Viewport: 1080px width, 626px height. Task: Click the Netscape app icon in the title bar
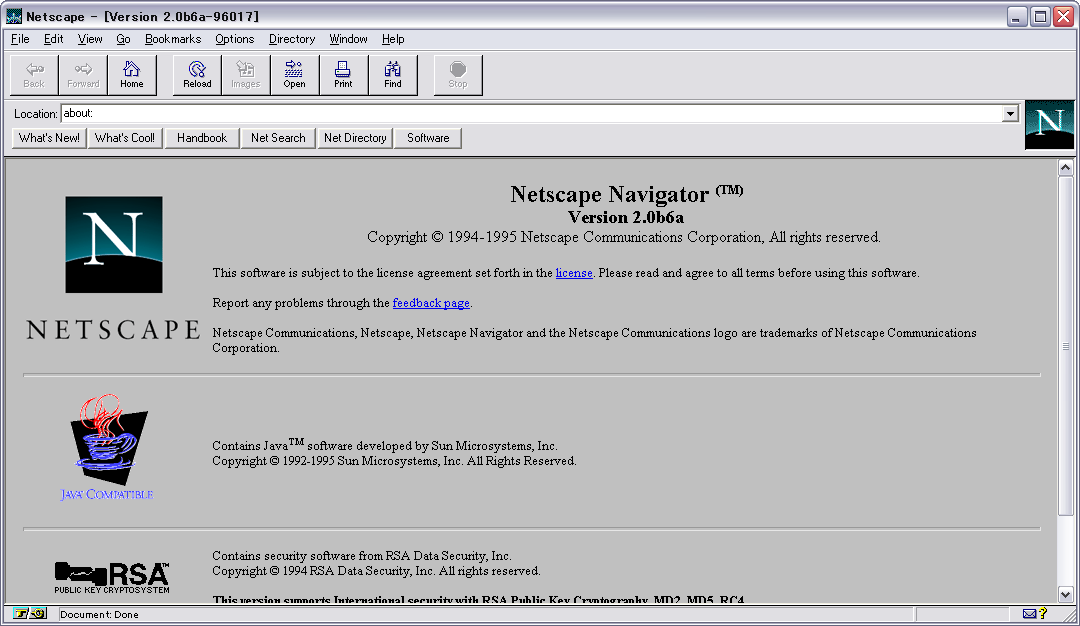pyautogui.click(x=14, y=16)
